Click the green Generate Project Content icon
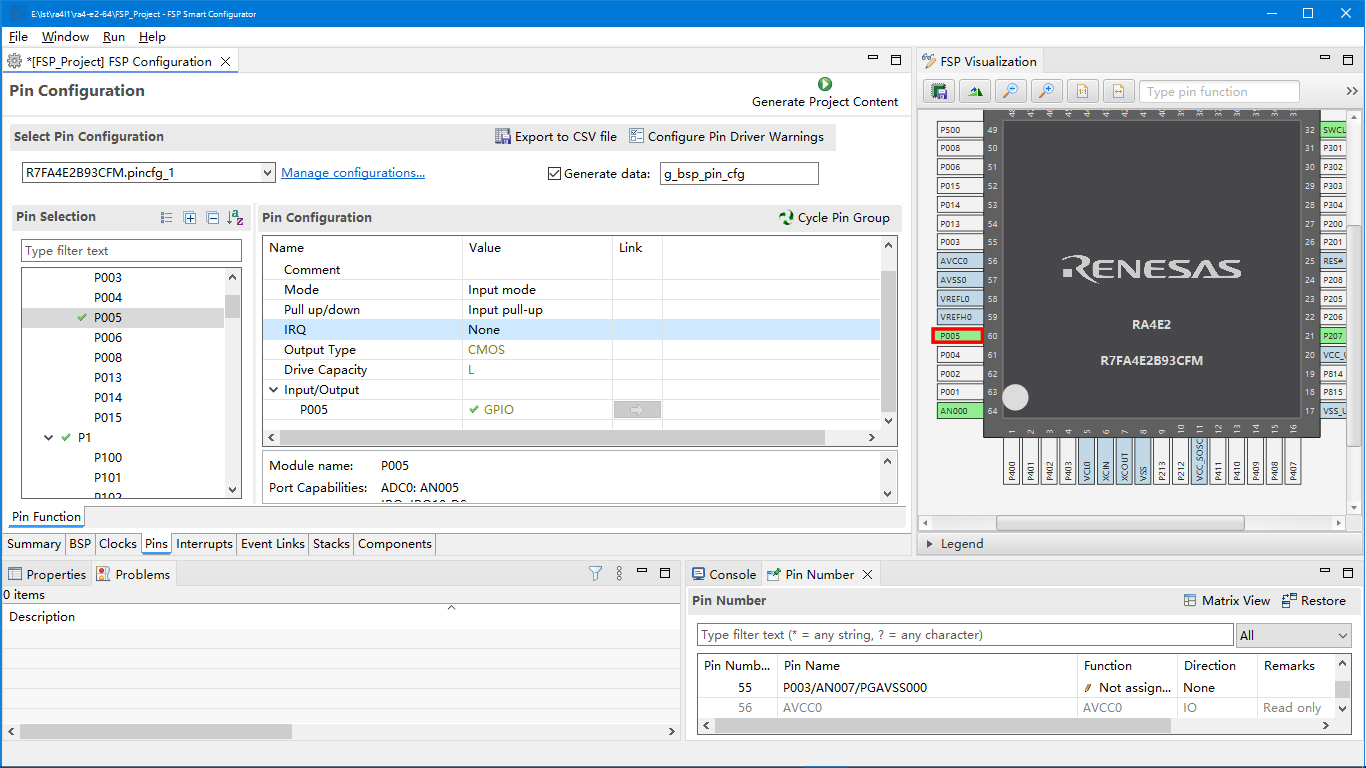This screenshot has width=1366, height=768. pyautogui.click(x=825, y=84)
